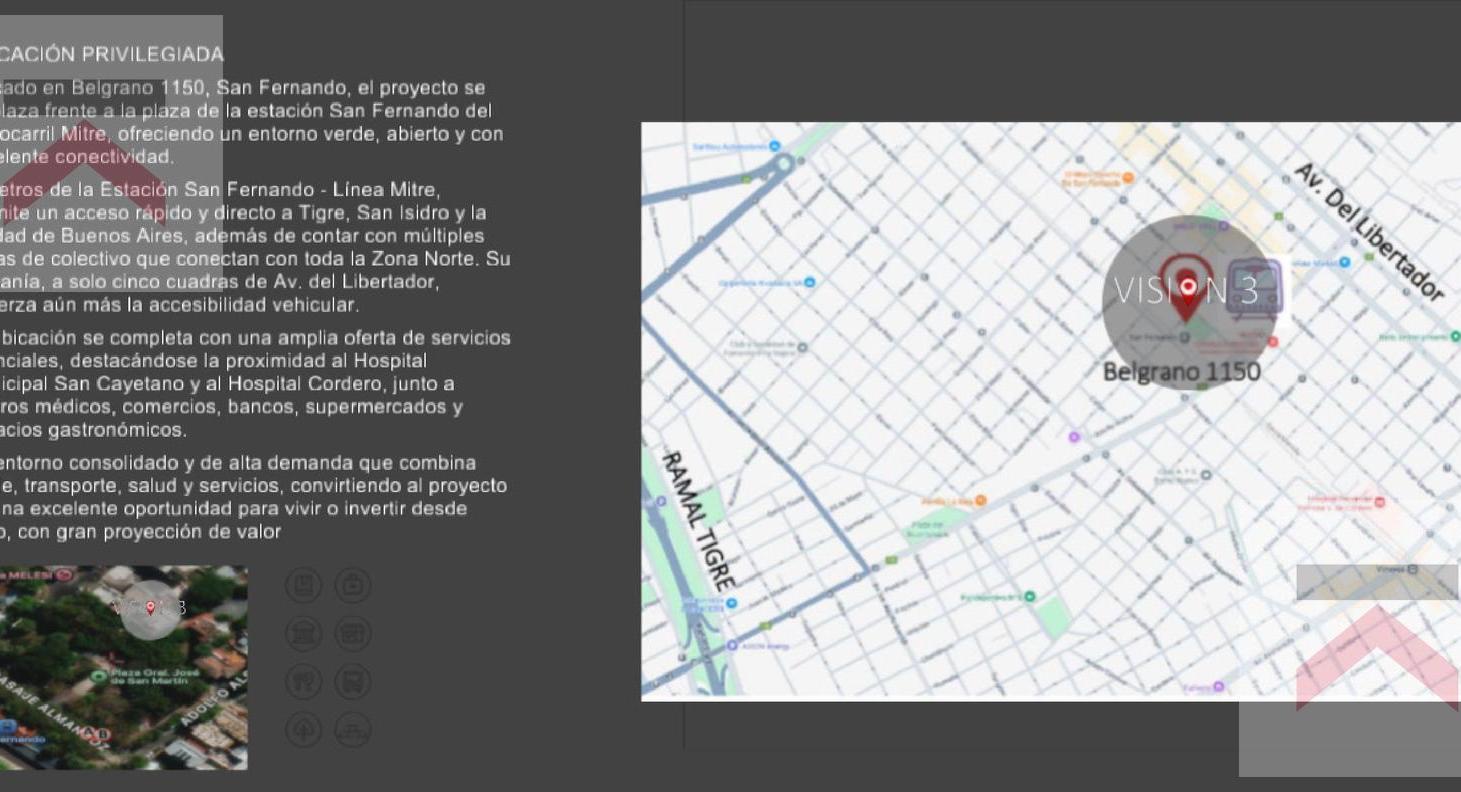Click the storefront amenity icon

tap(352, 633)
